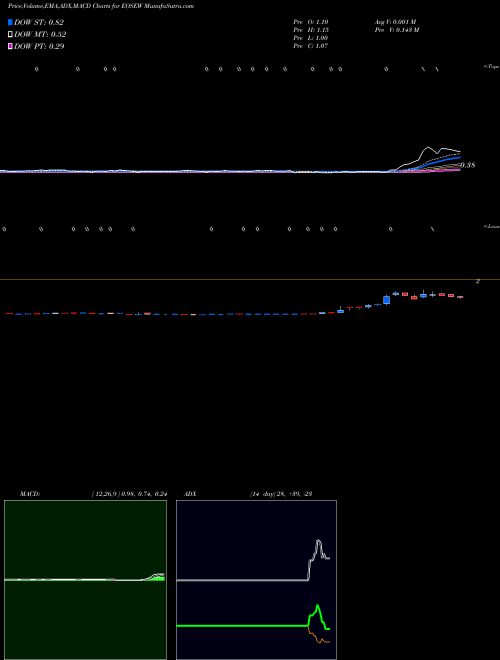Click the magenta DOW PT legend swatch
This screenshot has width=500, height=660.
click(x=10, y=46)
